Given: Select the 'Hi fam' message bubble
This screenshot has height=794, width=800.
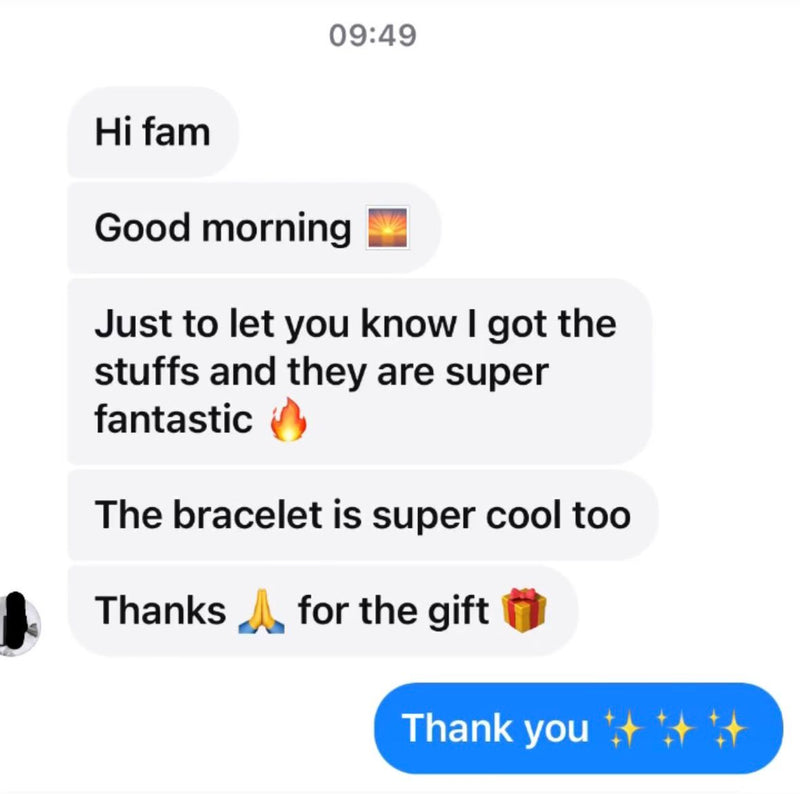Looking at the screenshot, I should [x=153, y=132].
